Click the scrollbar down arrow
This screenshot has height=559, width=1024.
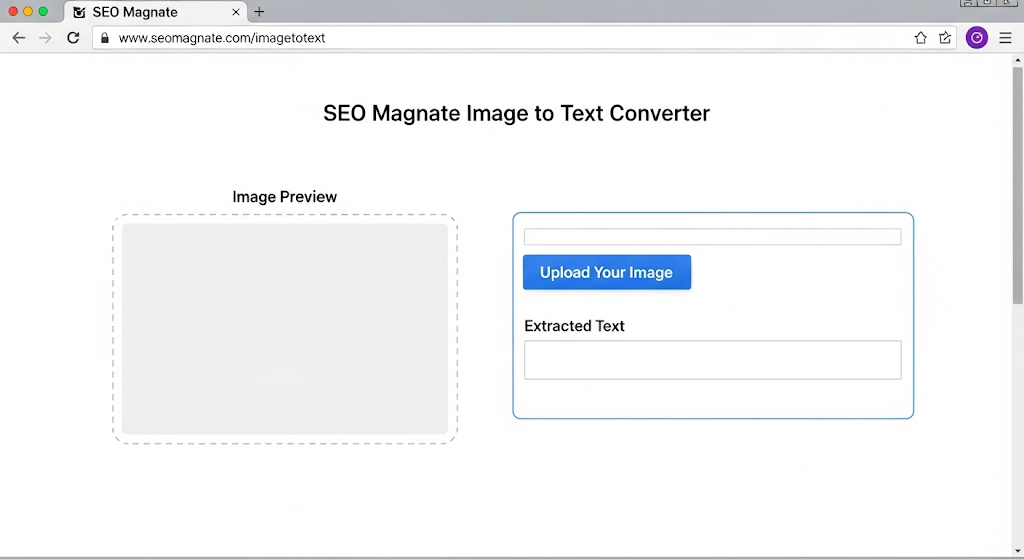coord(1017,551)
